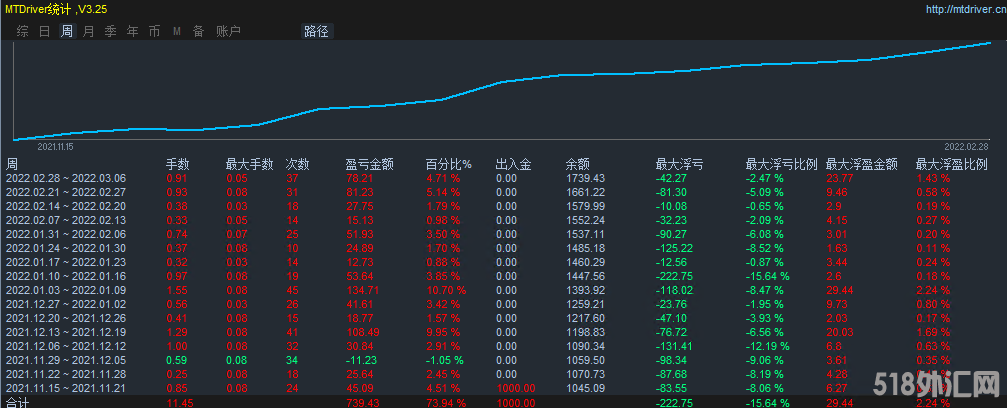Open the 月 monthly statistics tab
This screenshot has width=1007, height=408.
pos(88,31)
